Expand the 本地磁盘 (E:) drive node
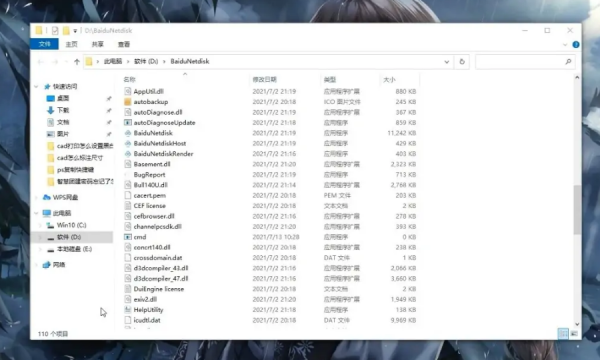This screenshot has height=360, width=600. (41, 249)
